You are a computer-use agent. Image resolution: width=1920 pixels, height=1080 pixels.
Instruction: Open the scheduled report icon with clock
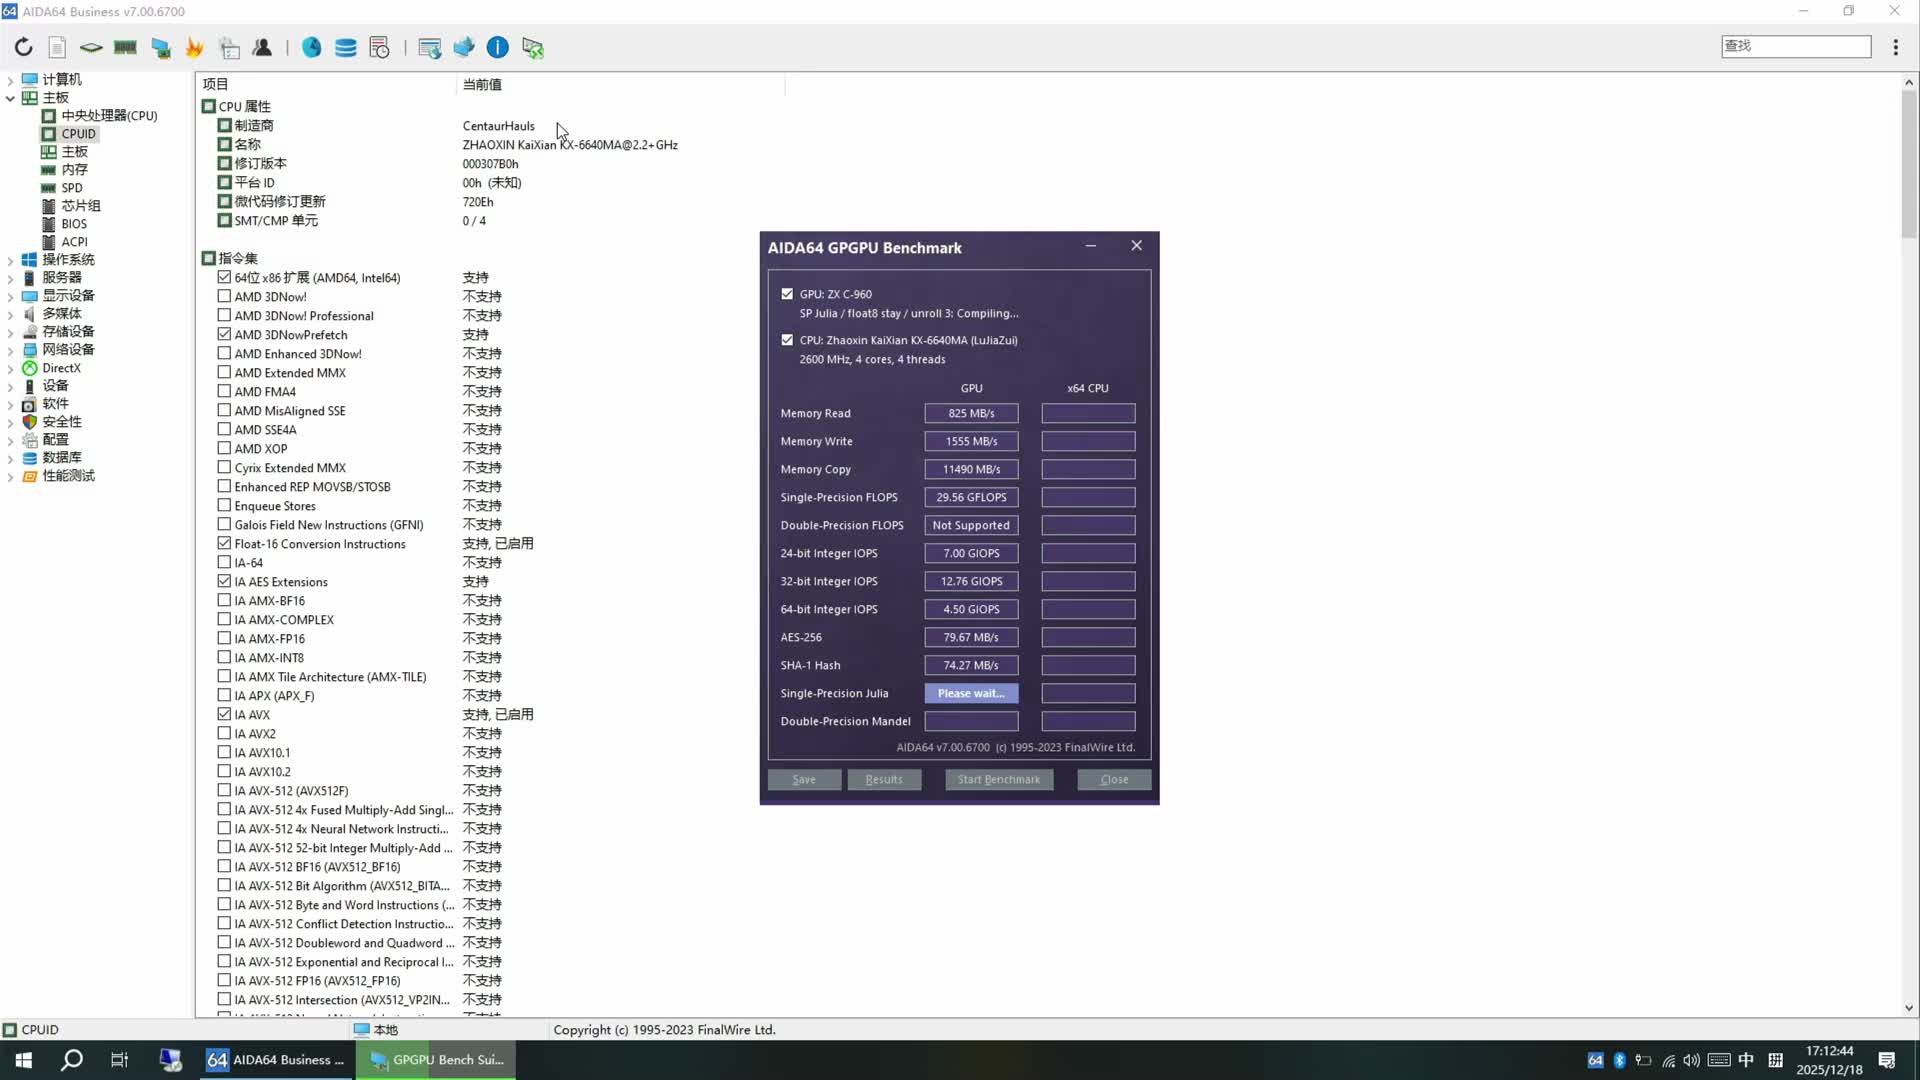pos(379,47)
